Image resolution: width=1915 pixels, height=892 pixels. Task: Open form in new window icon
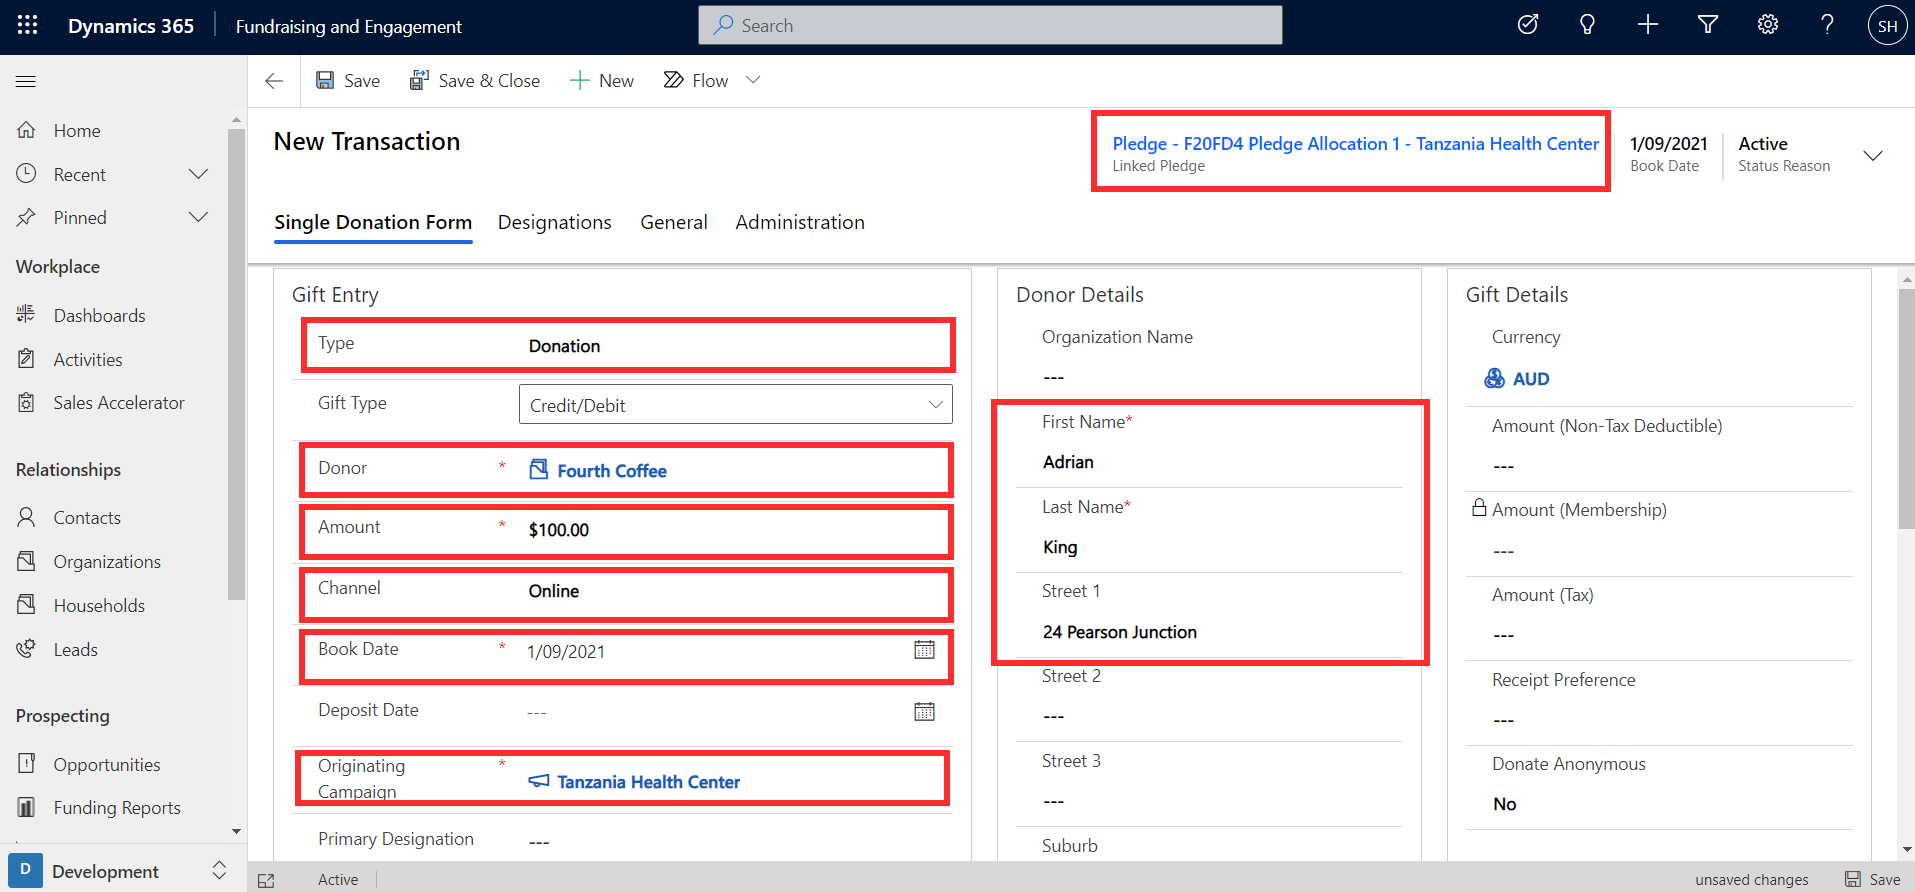tap(266, 880)
